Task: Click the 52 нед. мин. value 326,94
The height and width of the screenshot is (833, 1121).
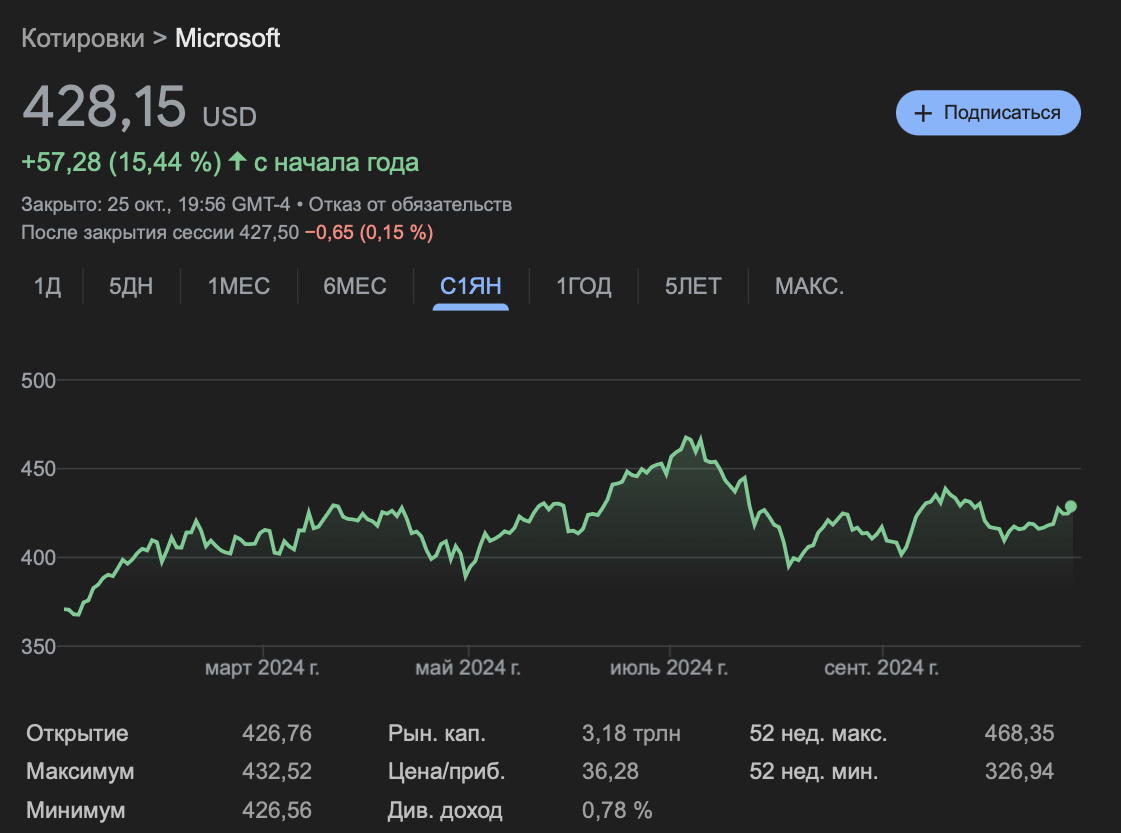Action: (1019, 772)
